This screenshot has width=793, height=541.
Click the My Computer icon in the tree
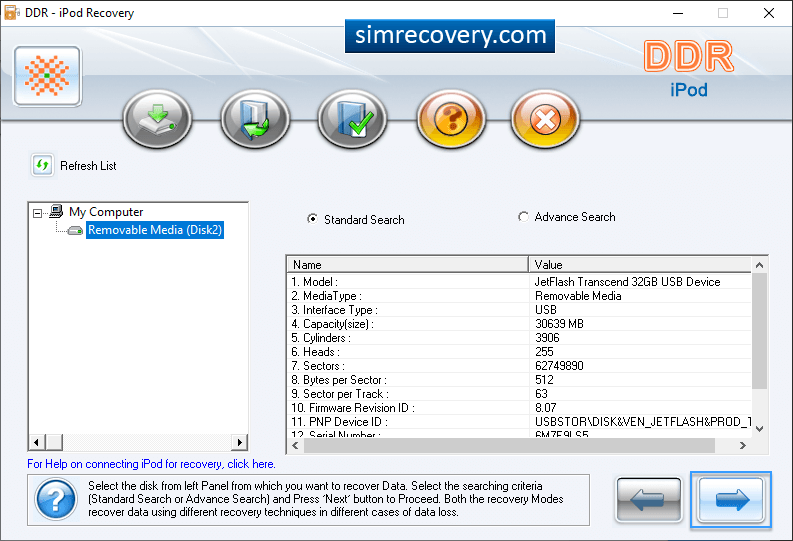click(56, 211)
